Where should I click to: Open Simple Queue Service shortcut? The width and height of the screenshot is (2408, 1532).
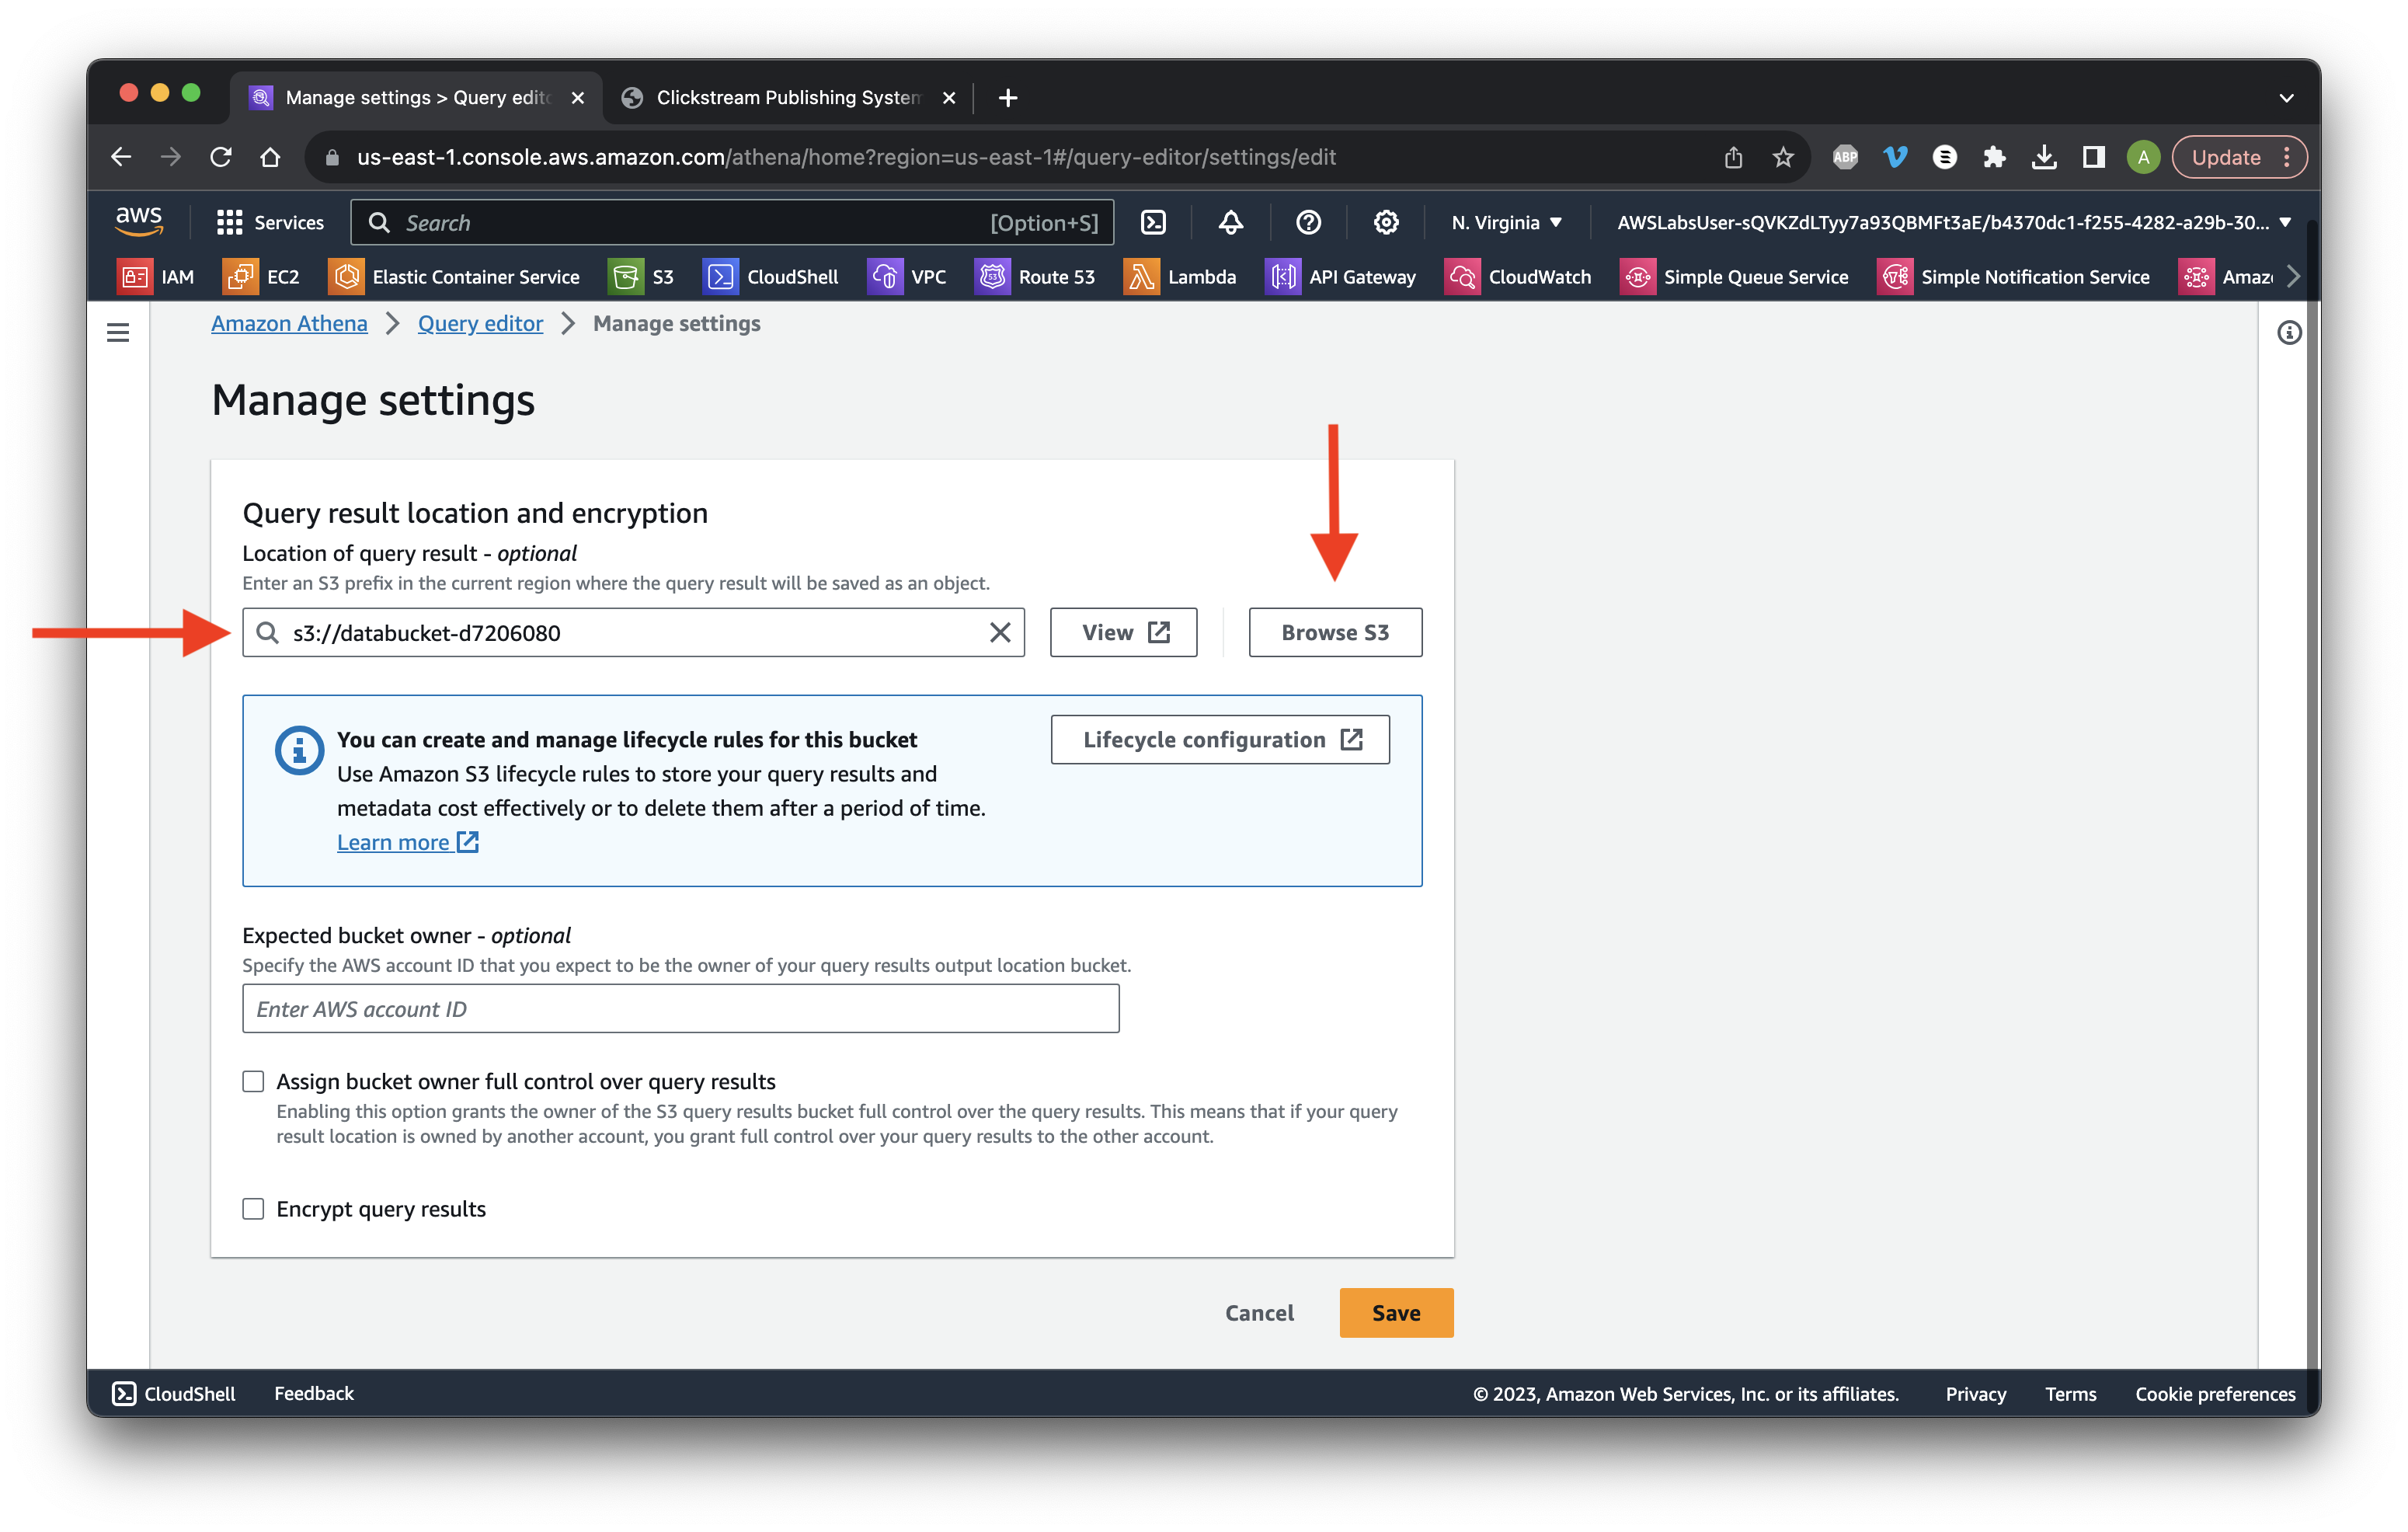coord(1733,277)
